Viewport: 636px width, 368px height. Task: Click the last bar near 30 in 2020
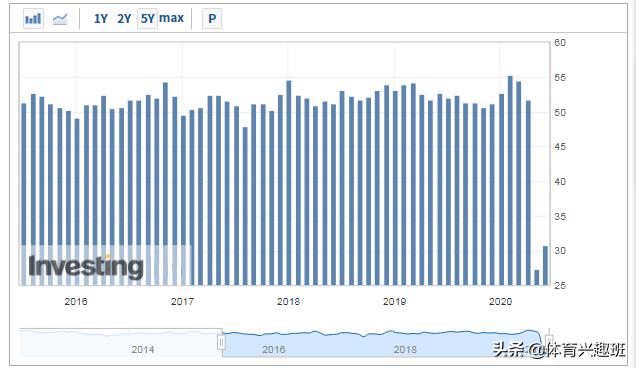(545, 266)
